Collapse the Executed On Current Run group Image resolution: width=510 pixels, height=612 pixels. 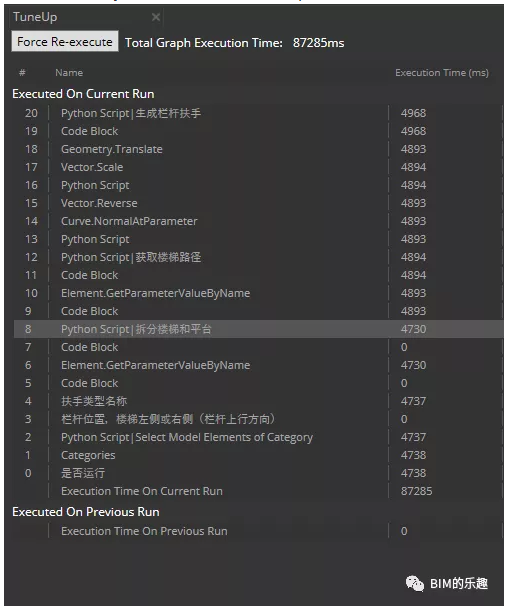click(x=83, y=94)
